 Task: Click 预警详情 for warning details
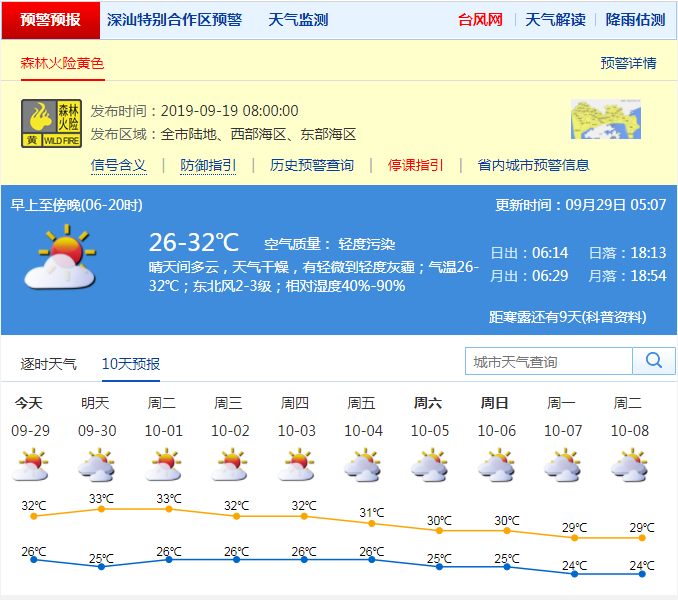pyautogui.click(x=628, y=63)
